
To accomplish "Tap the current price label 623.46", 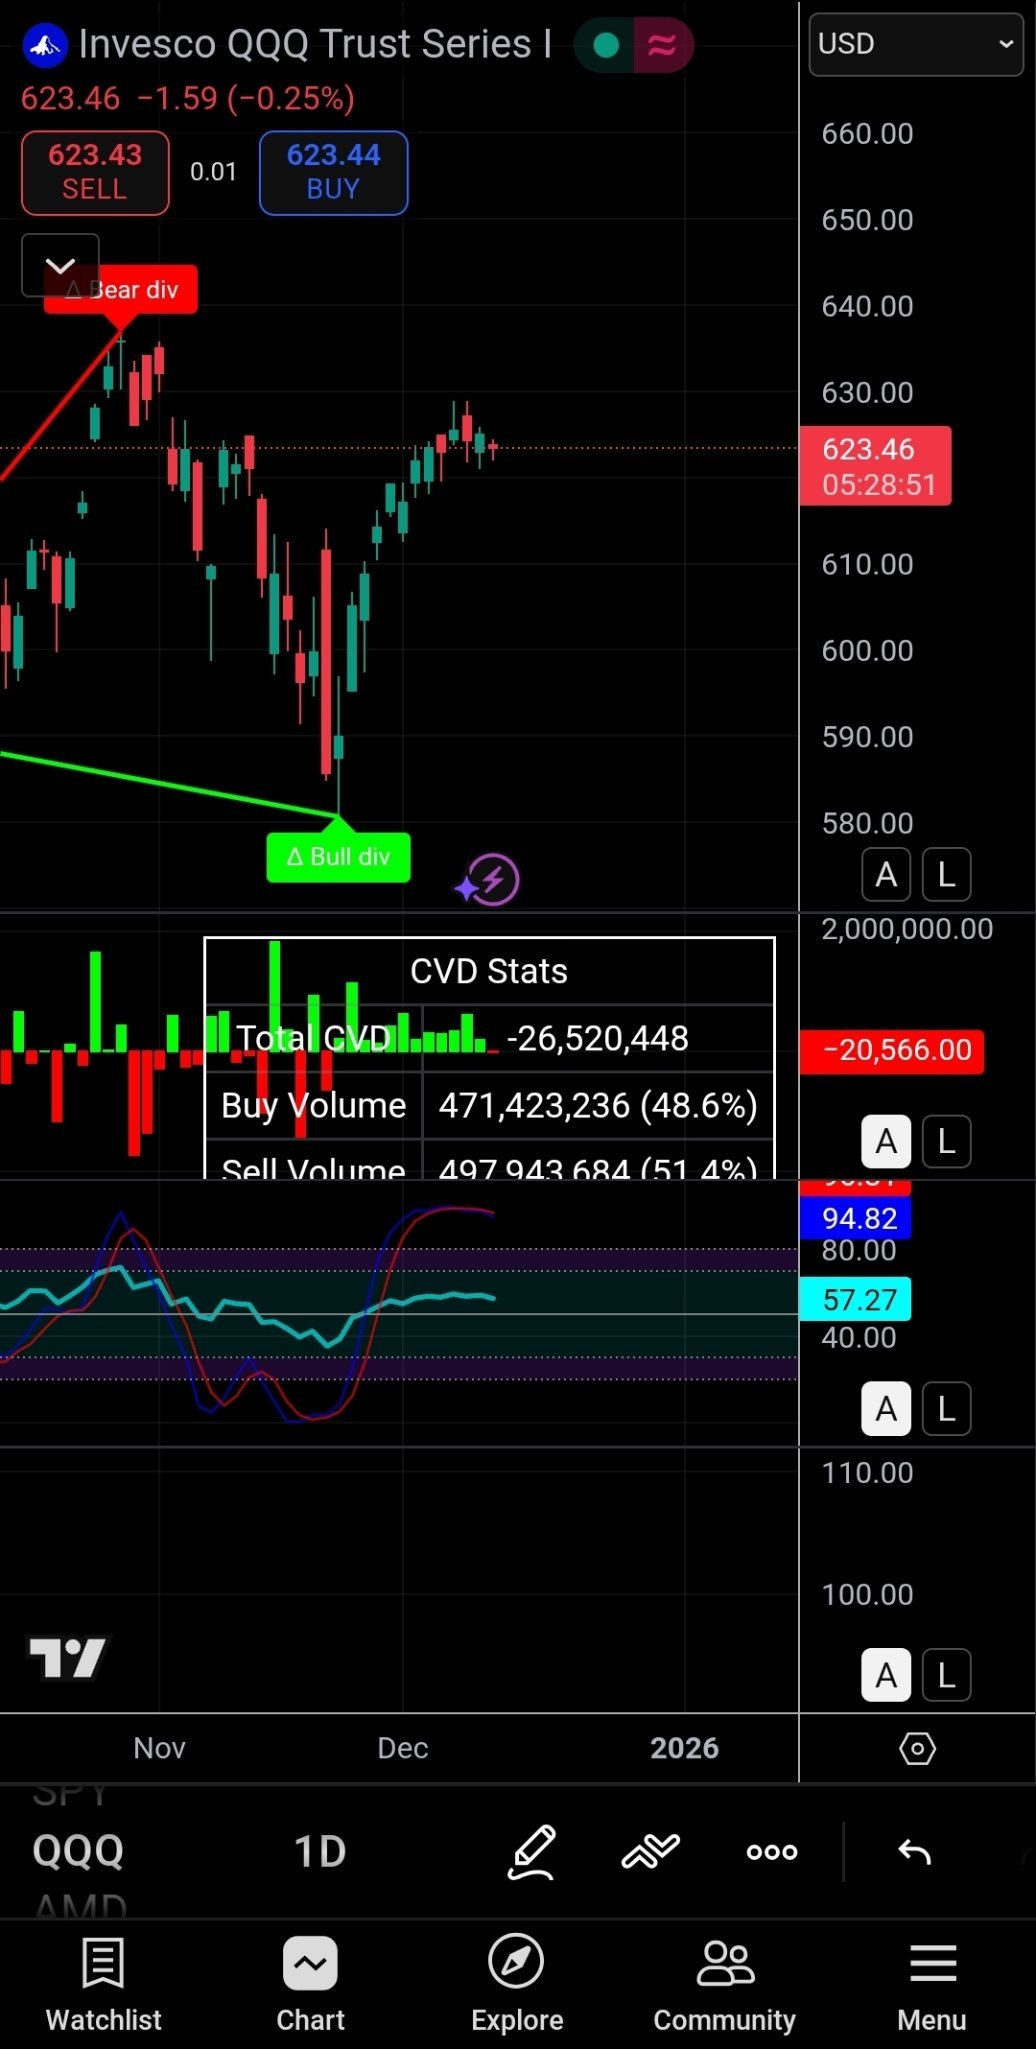I will pos(875,466).
